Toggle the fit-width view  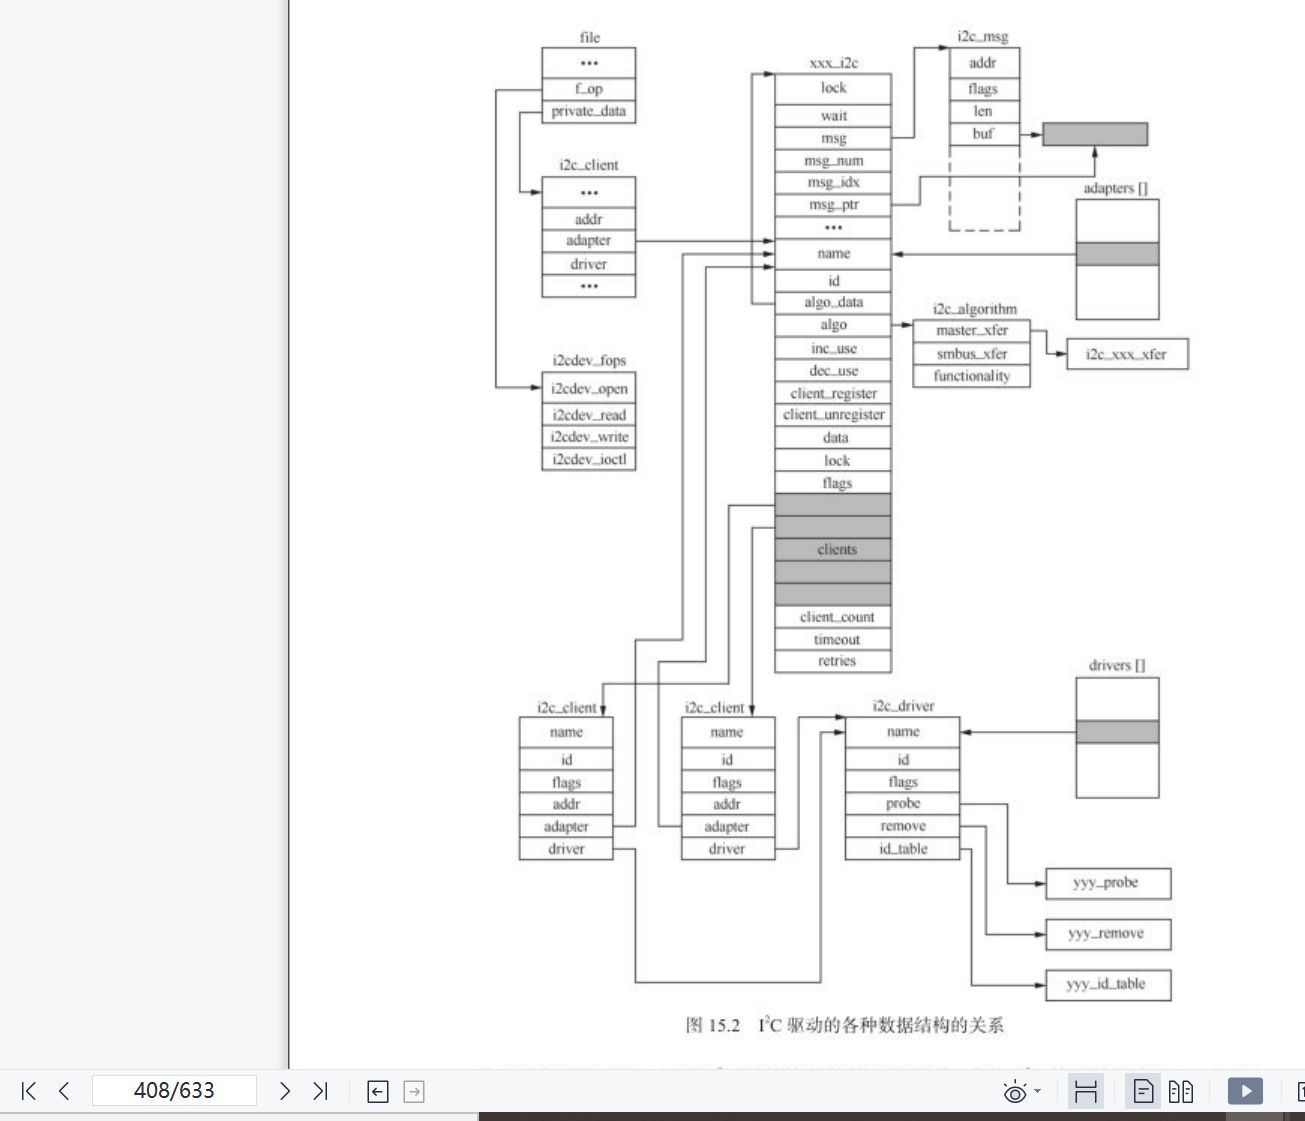click(1085, 1091)
